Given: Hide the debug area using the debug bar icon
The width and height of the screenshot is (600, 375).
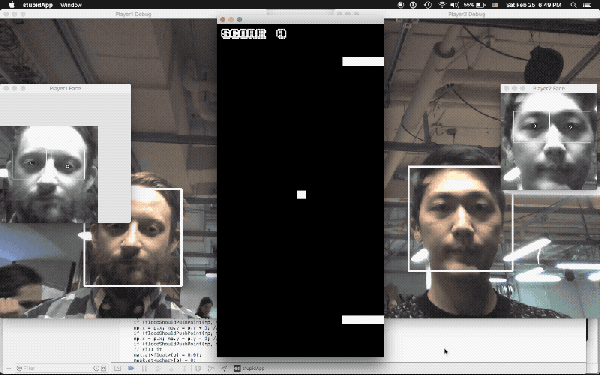Looking at the screenshot, I should [x=117, y=368].
